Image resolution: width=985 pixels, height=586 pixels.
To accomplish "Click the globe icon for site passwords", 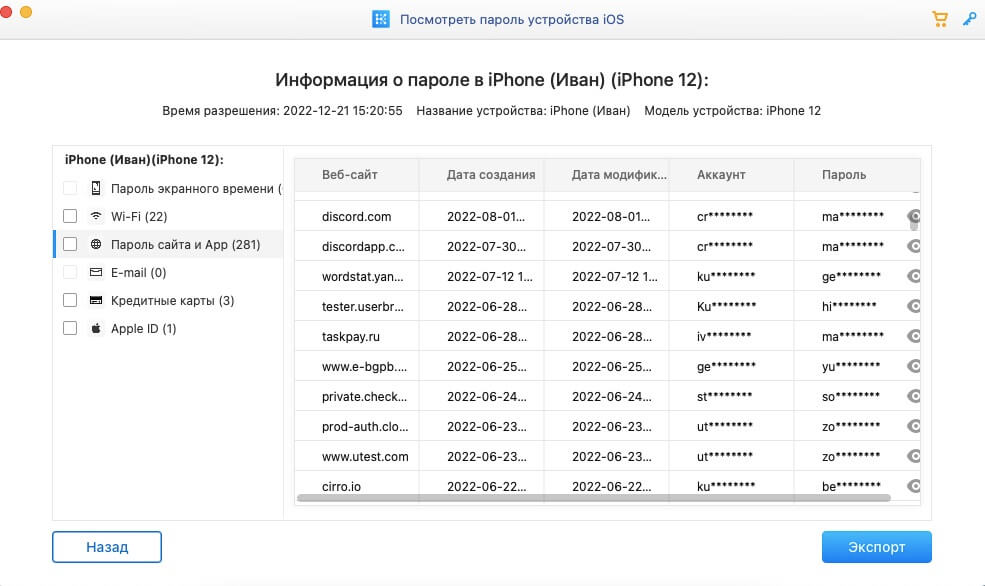I will click(x=96, y=244).
